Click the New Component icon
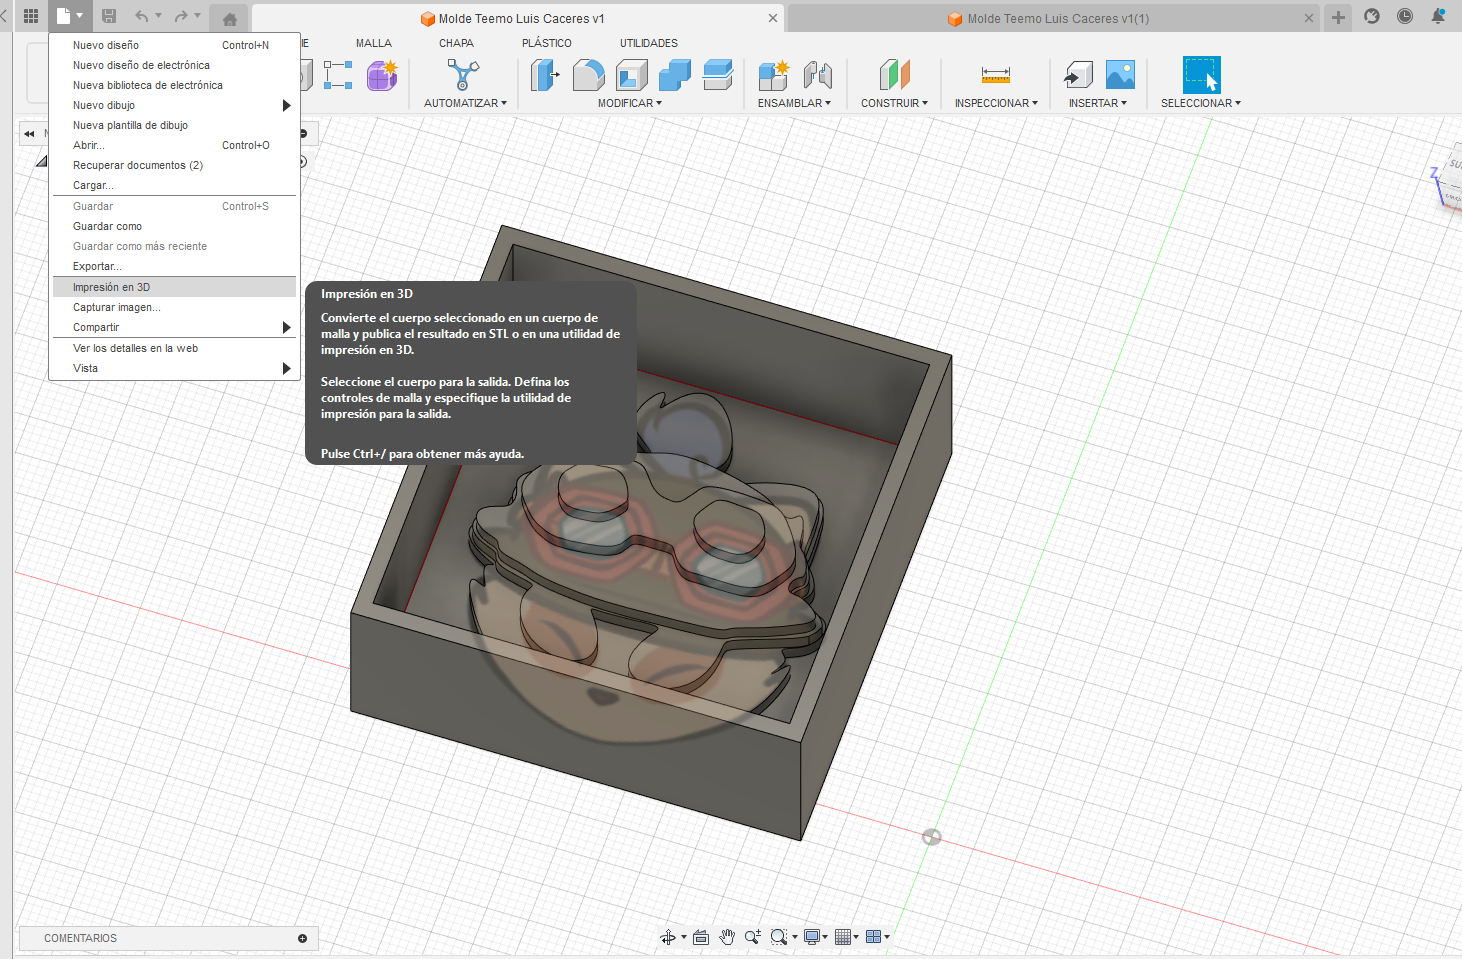Image resolution: width=1462 pixels, height=959 pixels. tap(773, 75)
